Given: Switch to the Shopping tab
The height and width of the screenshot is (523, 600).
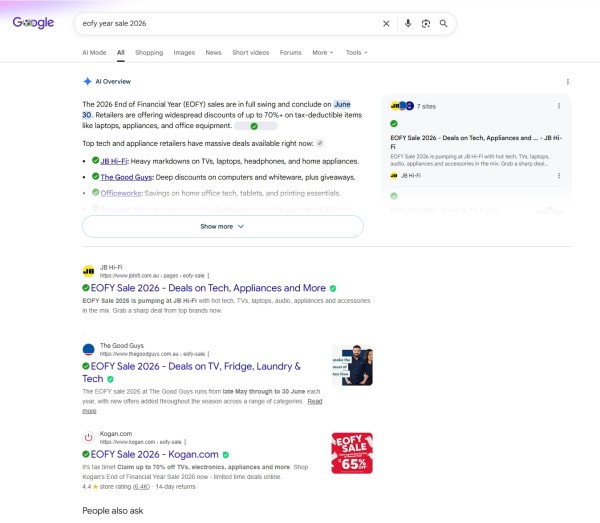Looking at the screenshot, I should point(149,52).
